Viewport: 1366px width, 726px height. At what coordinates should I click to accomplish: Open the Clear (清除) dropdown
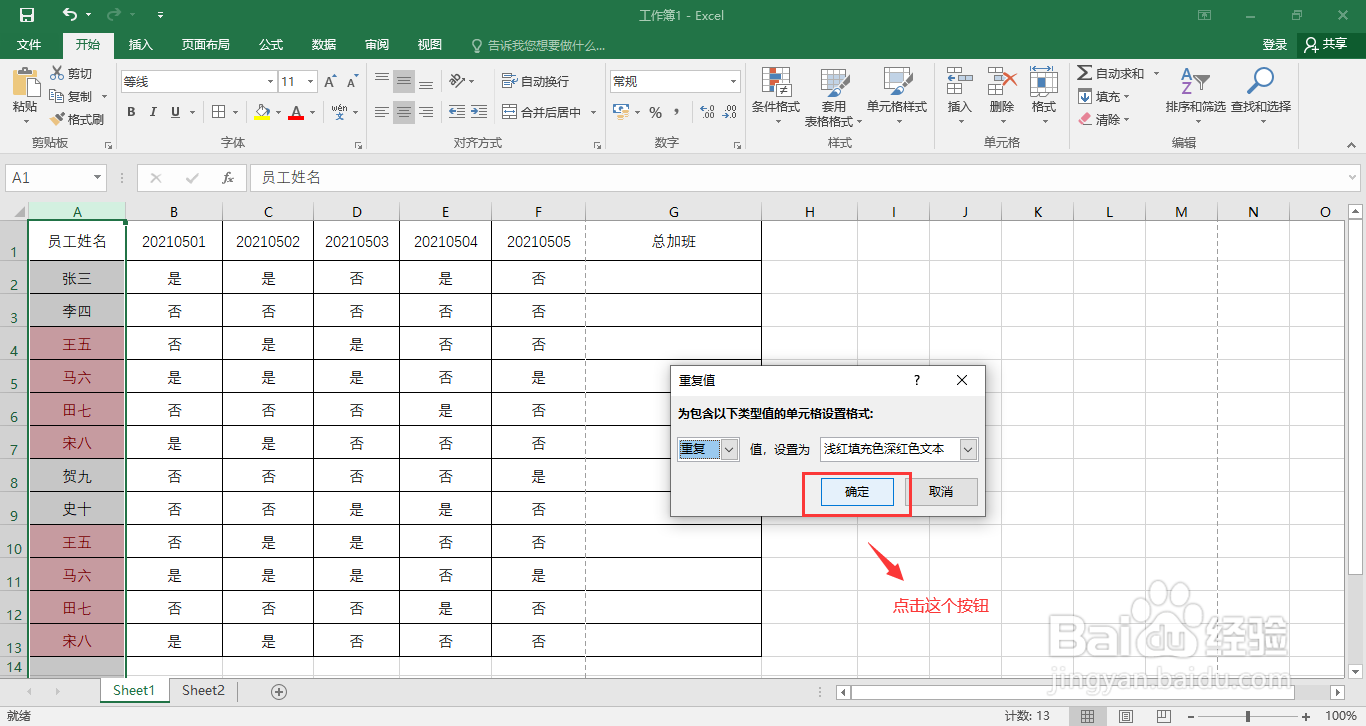coord(1105,119)
